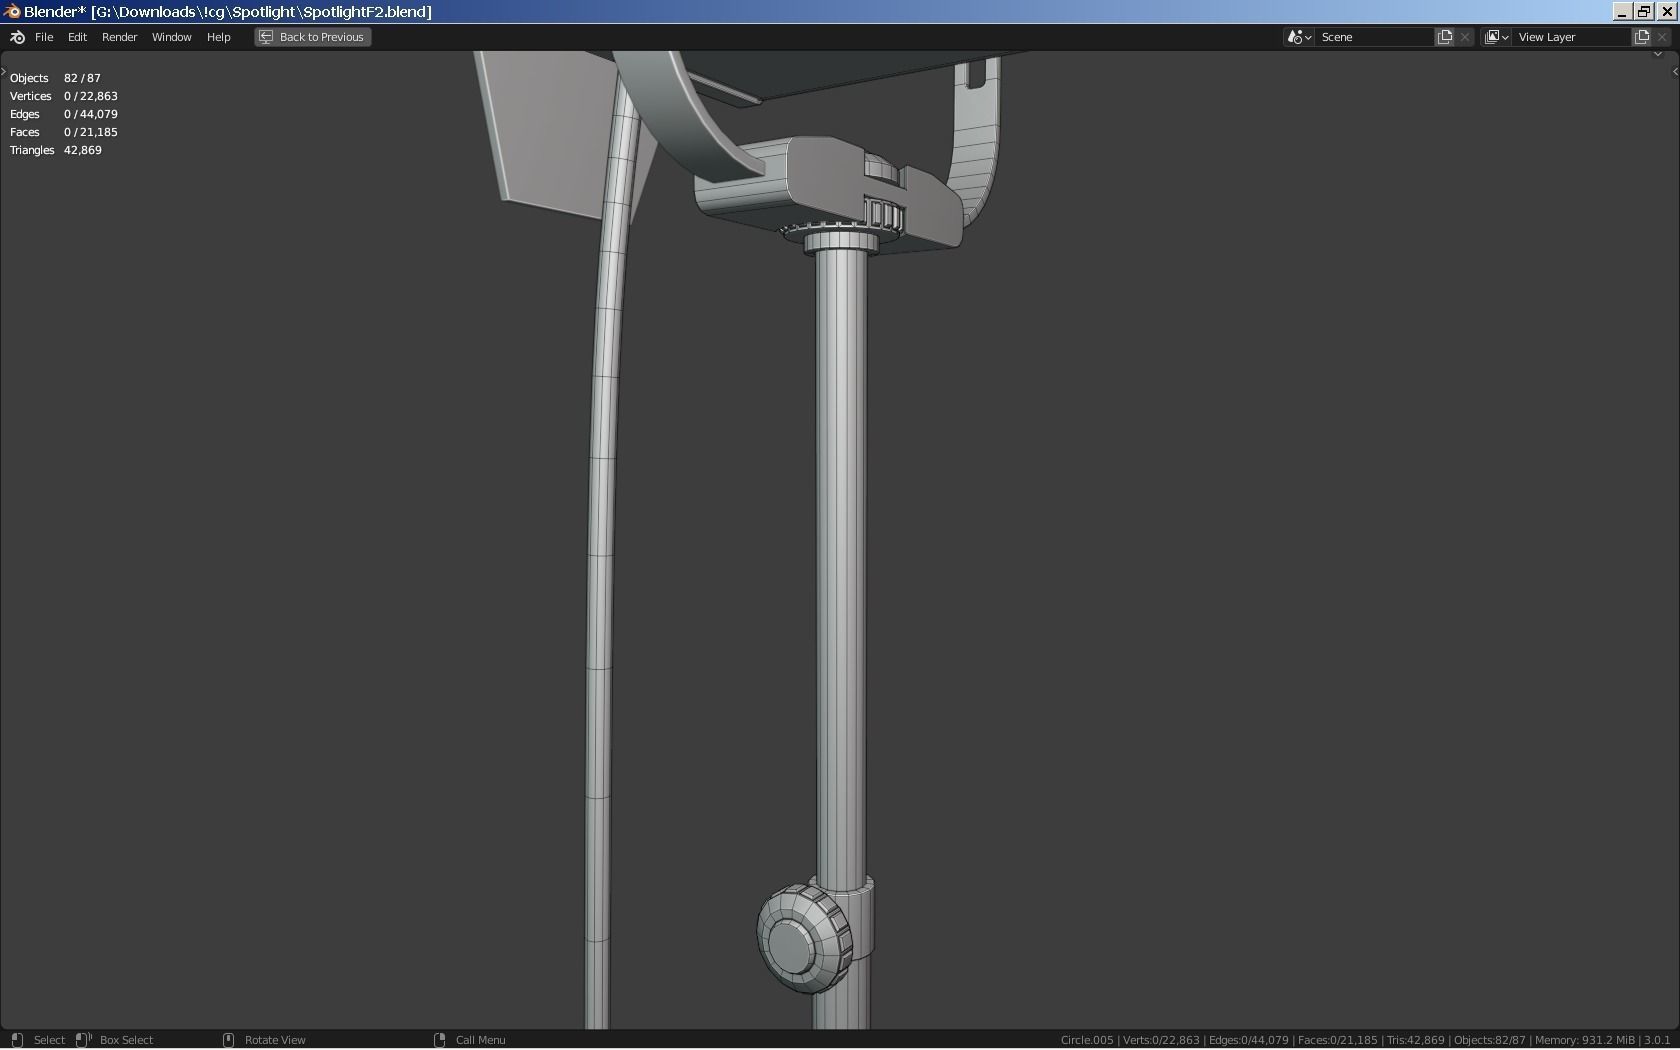Open the Blender logo application menu
1680x1050 pixels.
tap(17, 37)
